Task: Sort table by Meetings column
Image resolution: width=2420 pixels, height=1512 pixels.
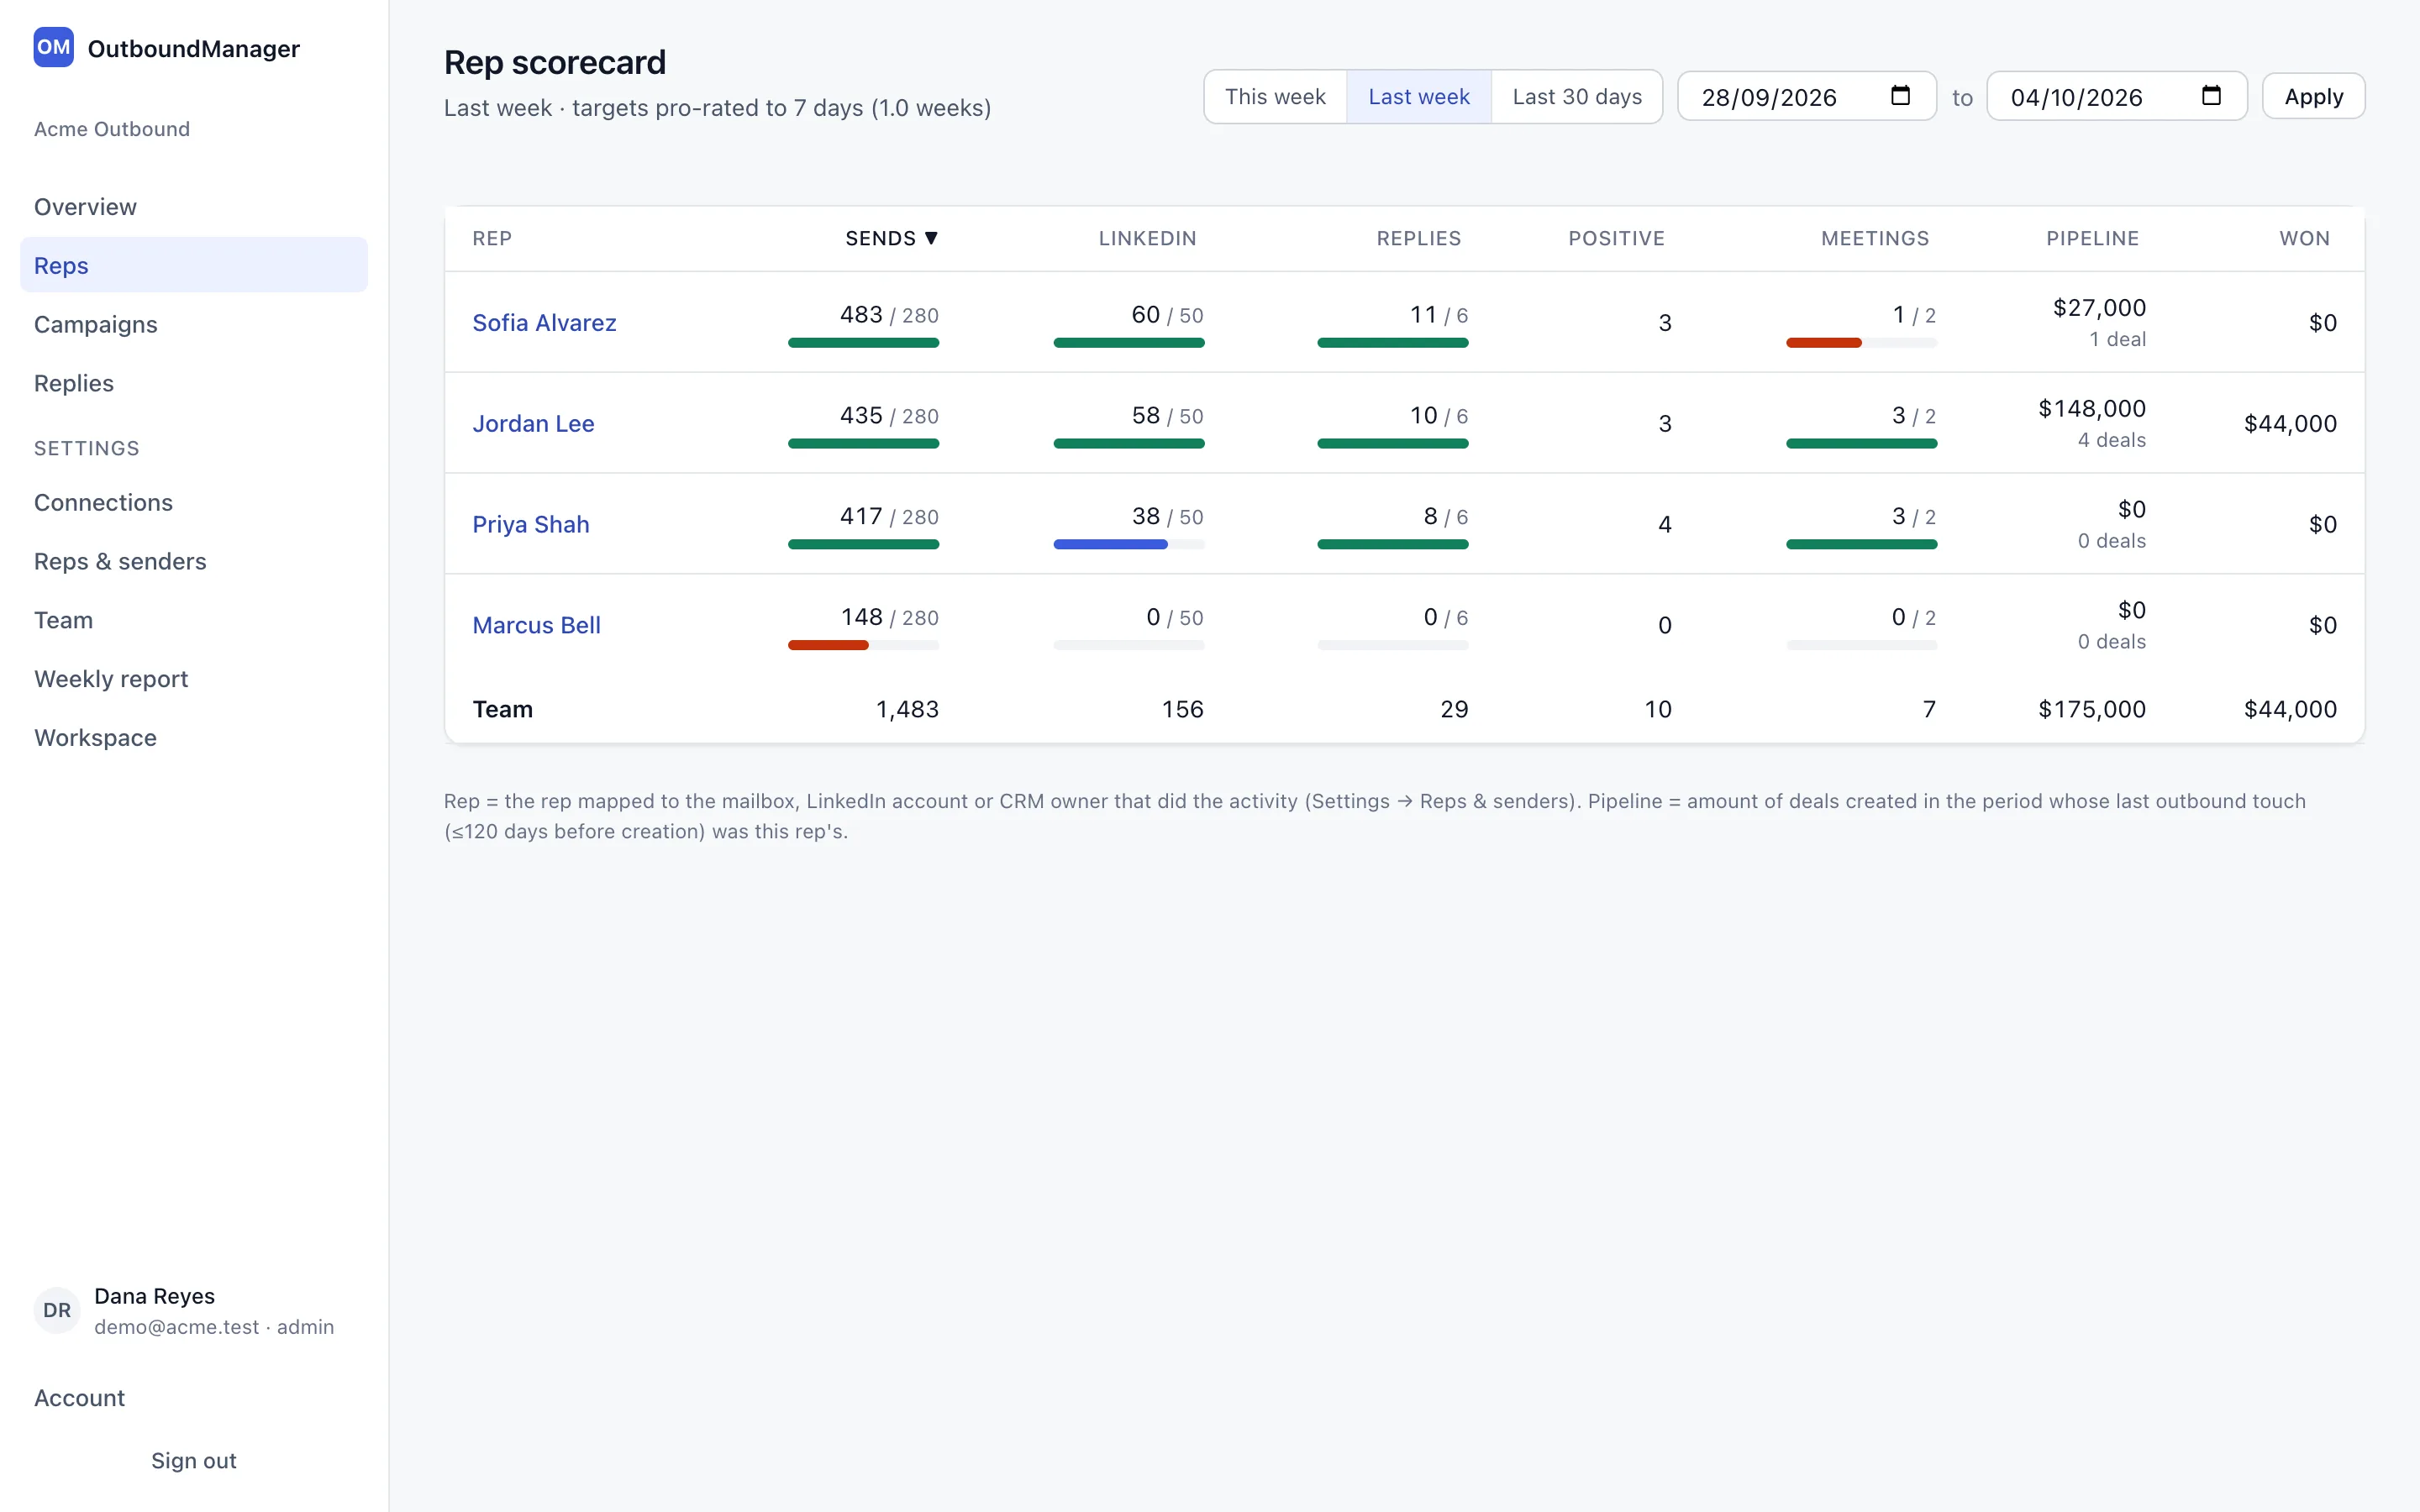Action: tap(1874, 238)
